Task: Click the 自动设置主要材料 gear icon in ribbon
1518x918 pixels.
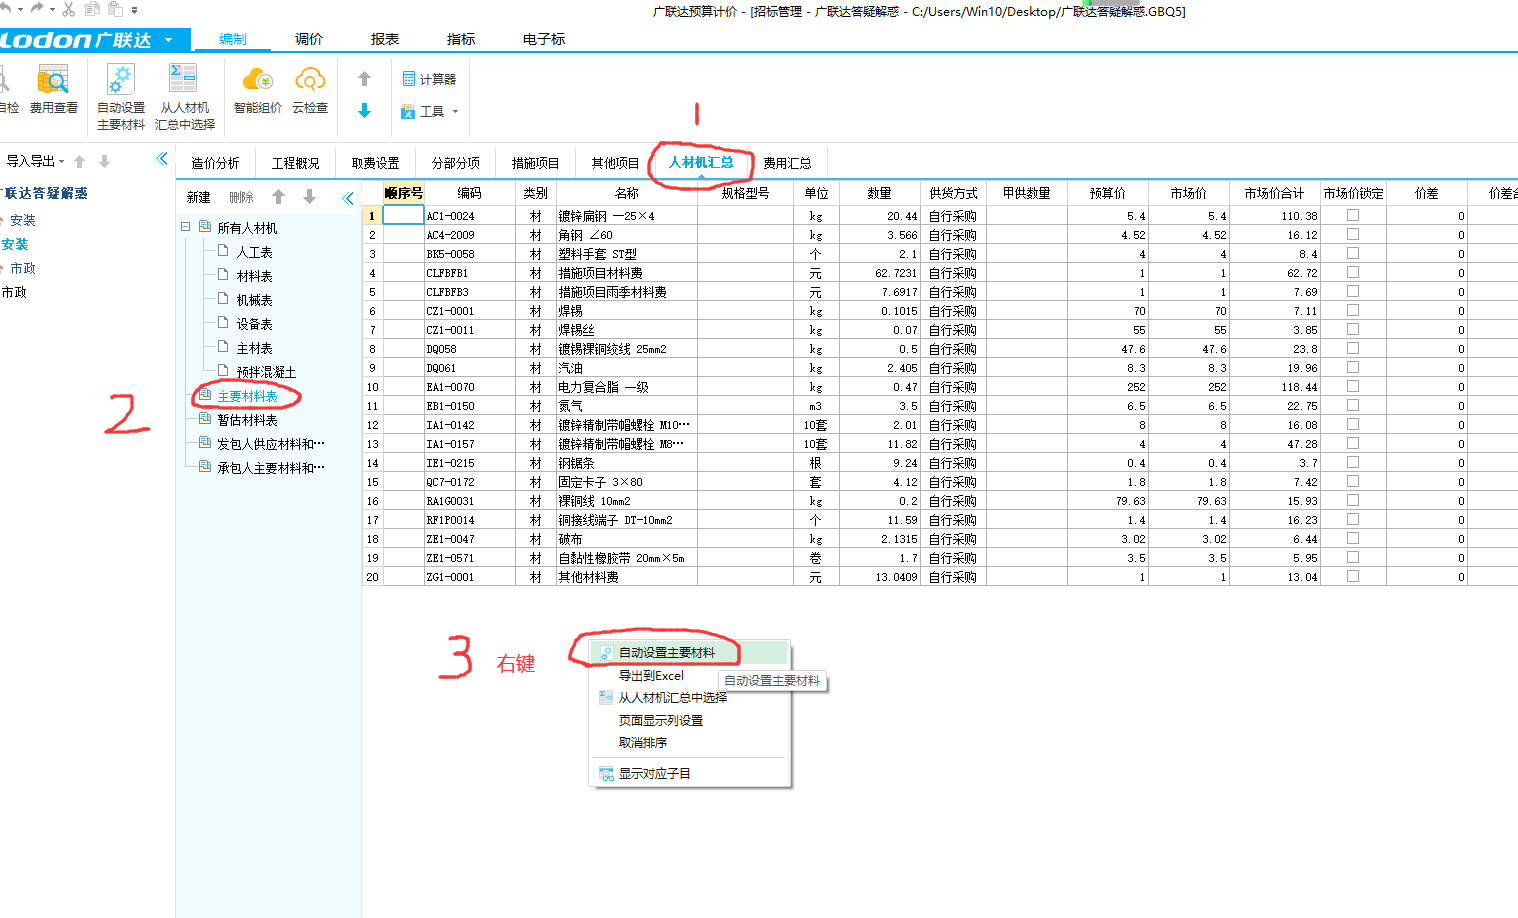Action: 121,80
